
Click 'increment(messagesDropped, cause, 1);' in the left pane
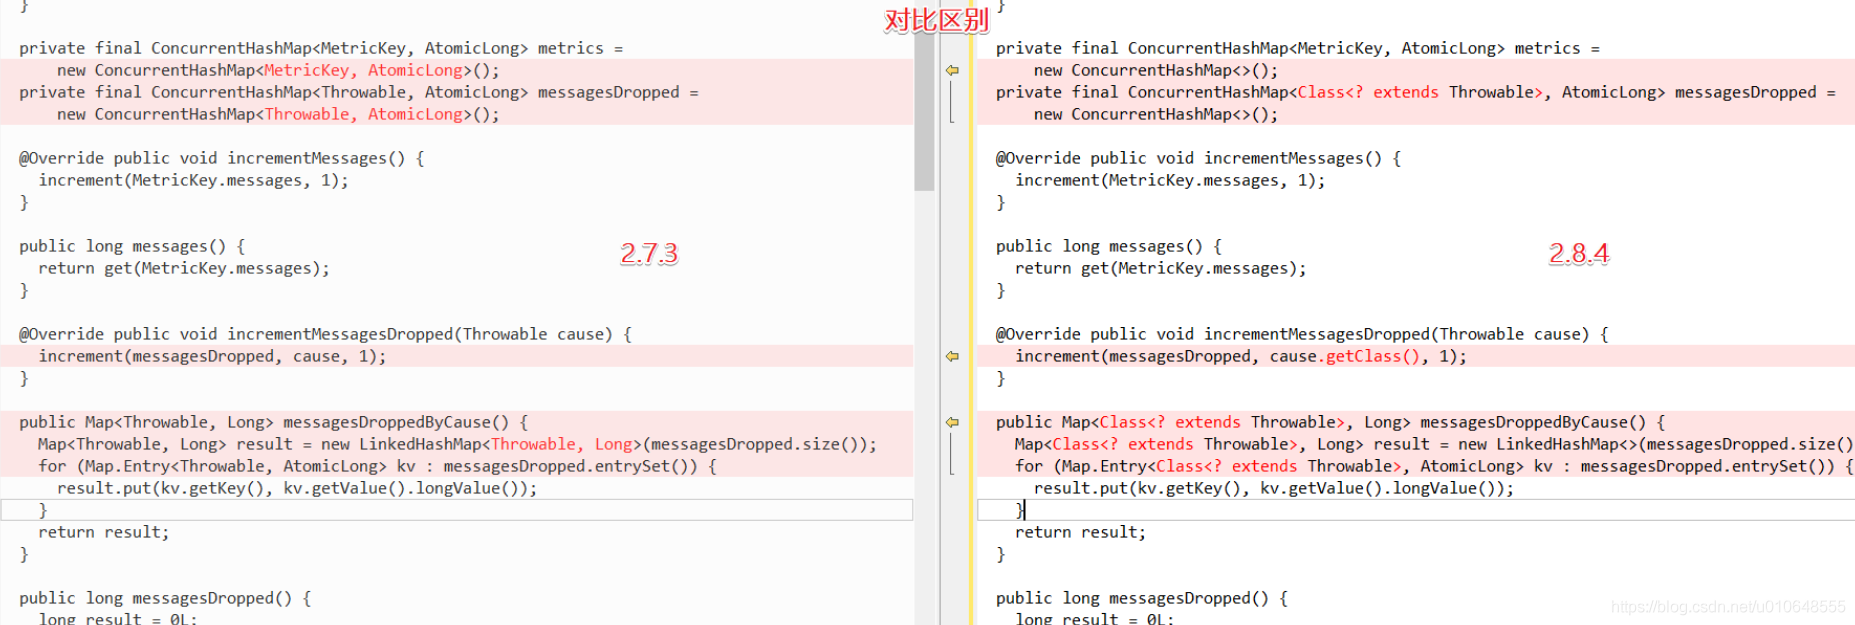click(212, 356)
